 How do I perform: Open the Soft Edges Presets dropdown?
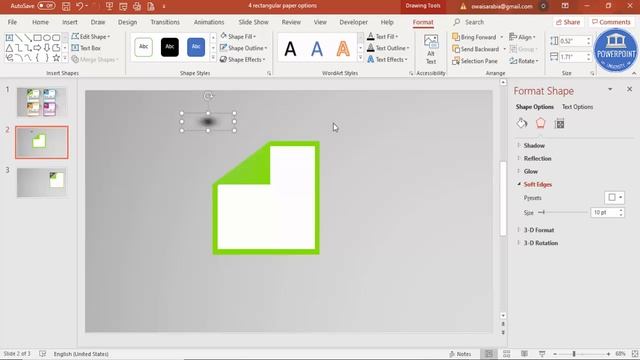[x=615, y=198]
